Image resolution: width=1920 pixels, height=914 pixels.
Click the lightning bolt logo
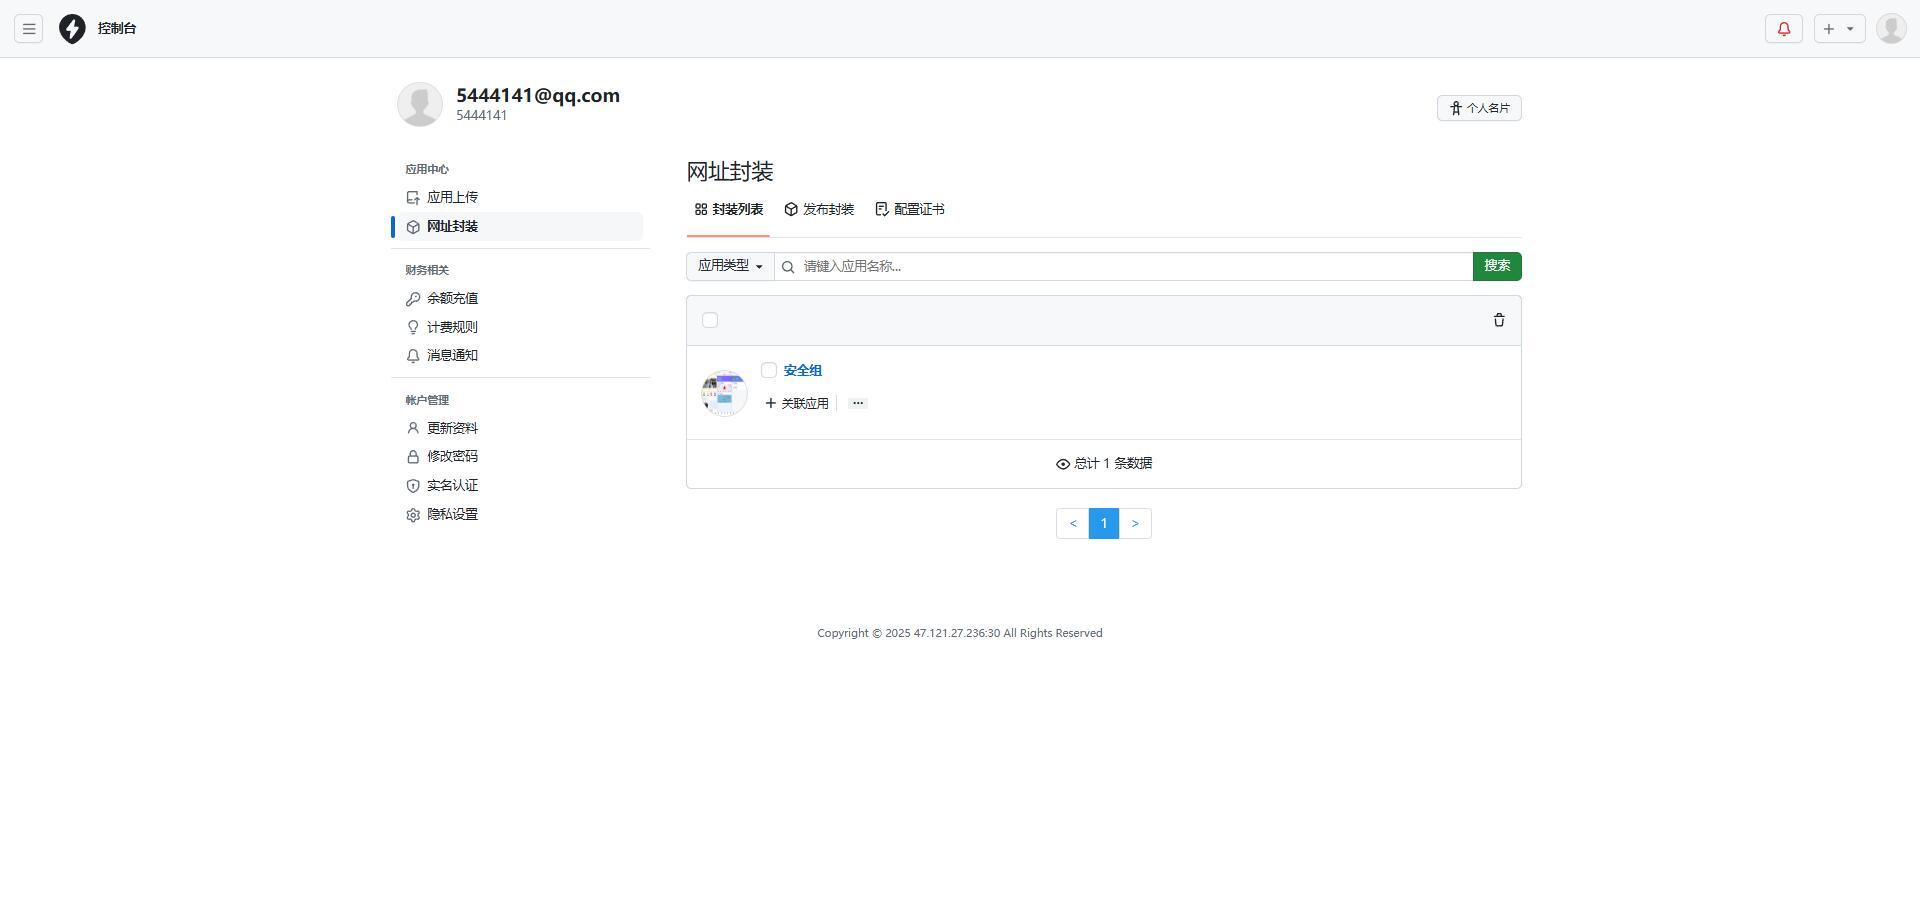pyautogui.click(x=72, y=29)
